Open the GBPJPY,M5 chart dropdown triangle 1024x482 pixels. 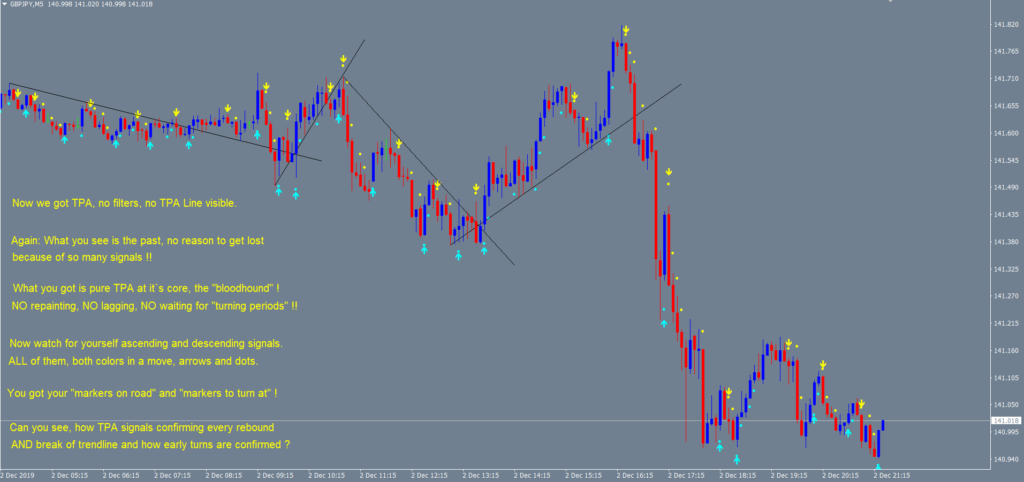(x=5, y=5)
